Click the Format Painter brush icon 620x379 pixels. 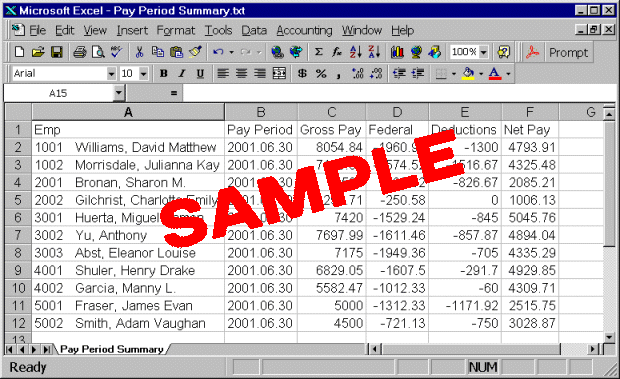point(195,52)
